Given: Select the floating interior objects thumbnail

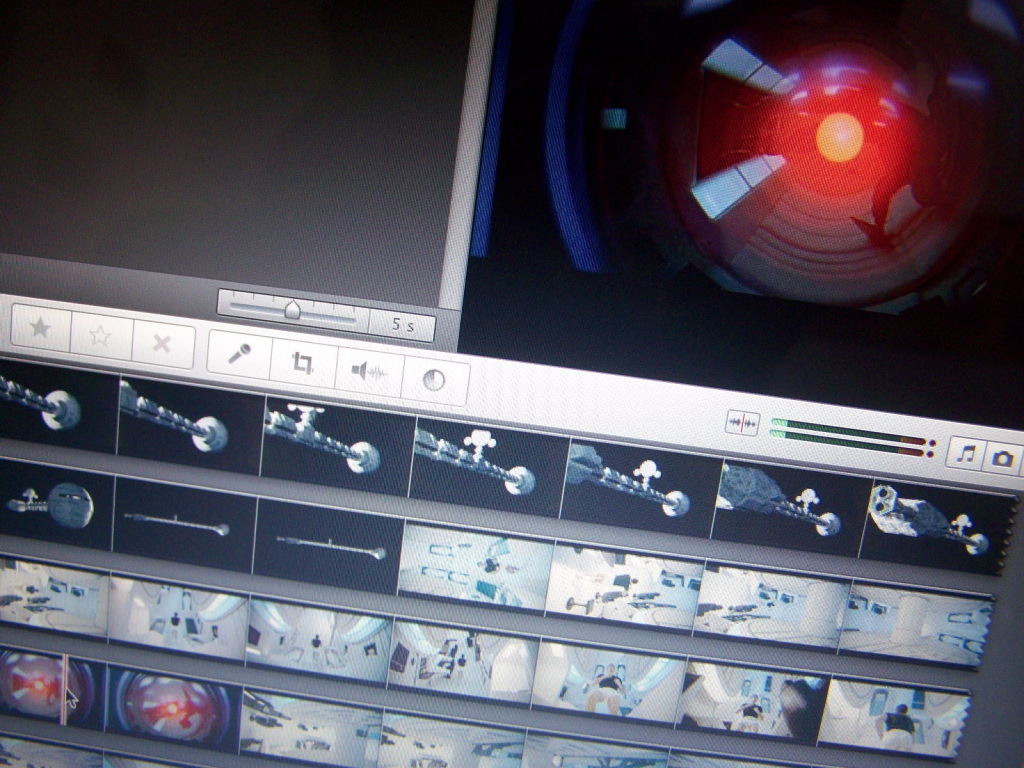Looking at the screenshot, I should pyautogui.click(x=475, y=568).
